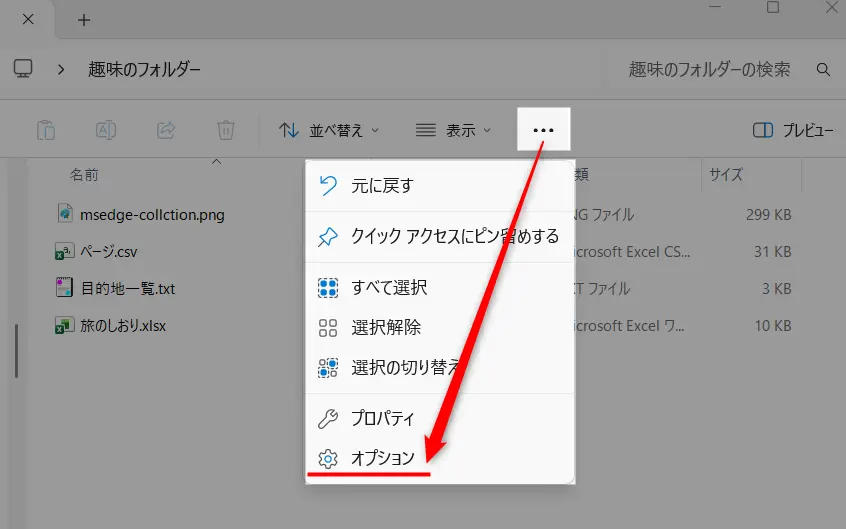Click 元に戻す undo menu entry
The image size is (846, 529).
pyautogui.click(x=382, y=185)
